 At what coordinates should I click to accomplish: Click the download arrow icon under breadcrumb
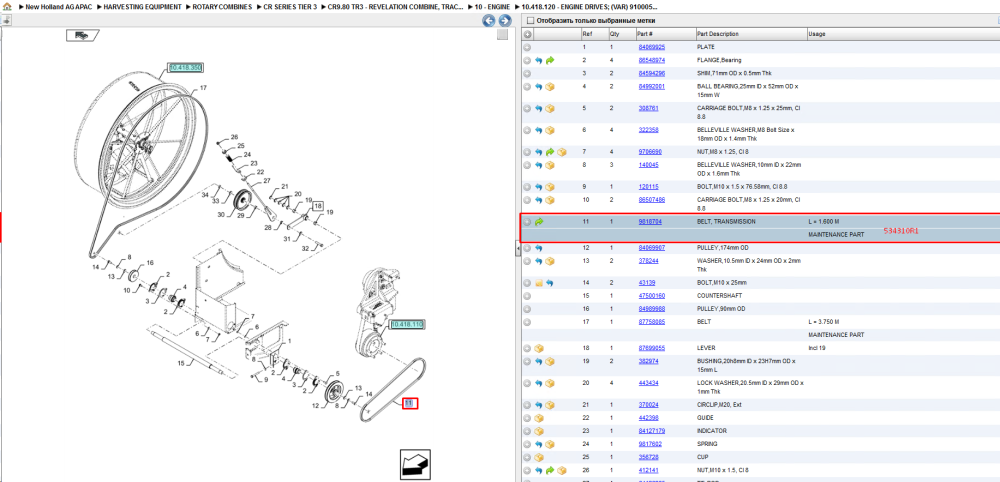[x=6, y=21]
